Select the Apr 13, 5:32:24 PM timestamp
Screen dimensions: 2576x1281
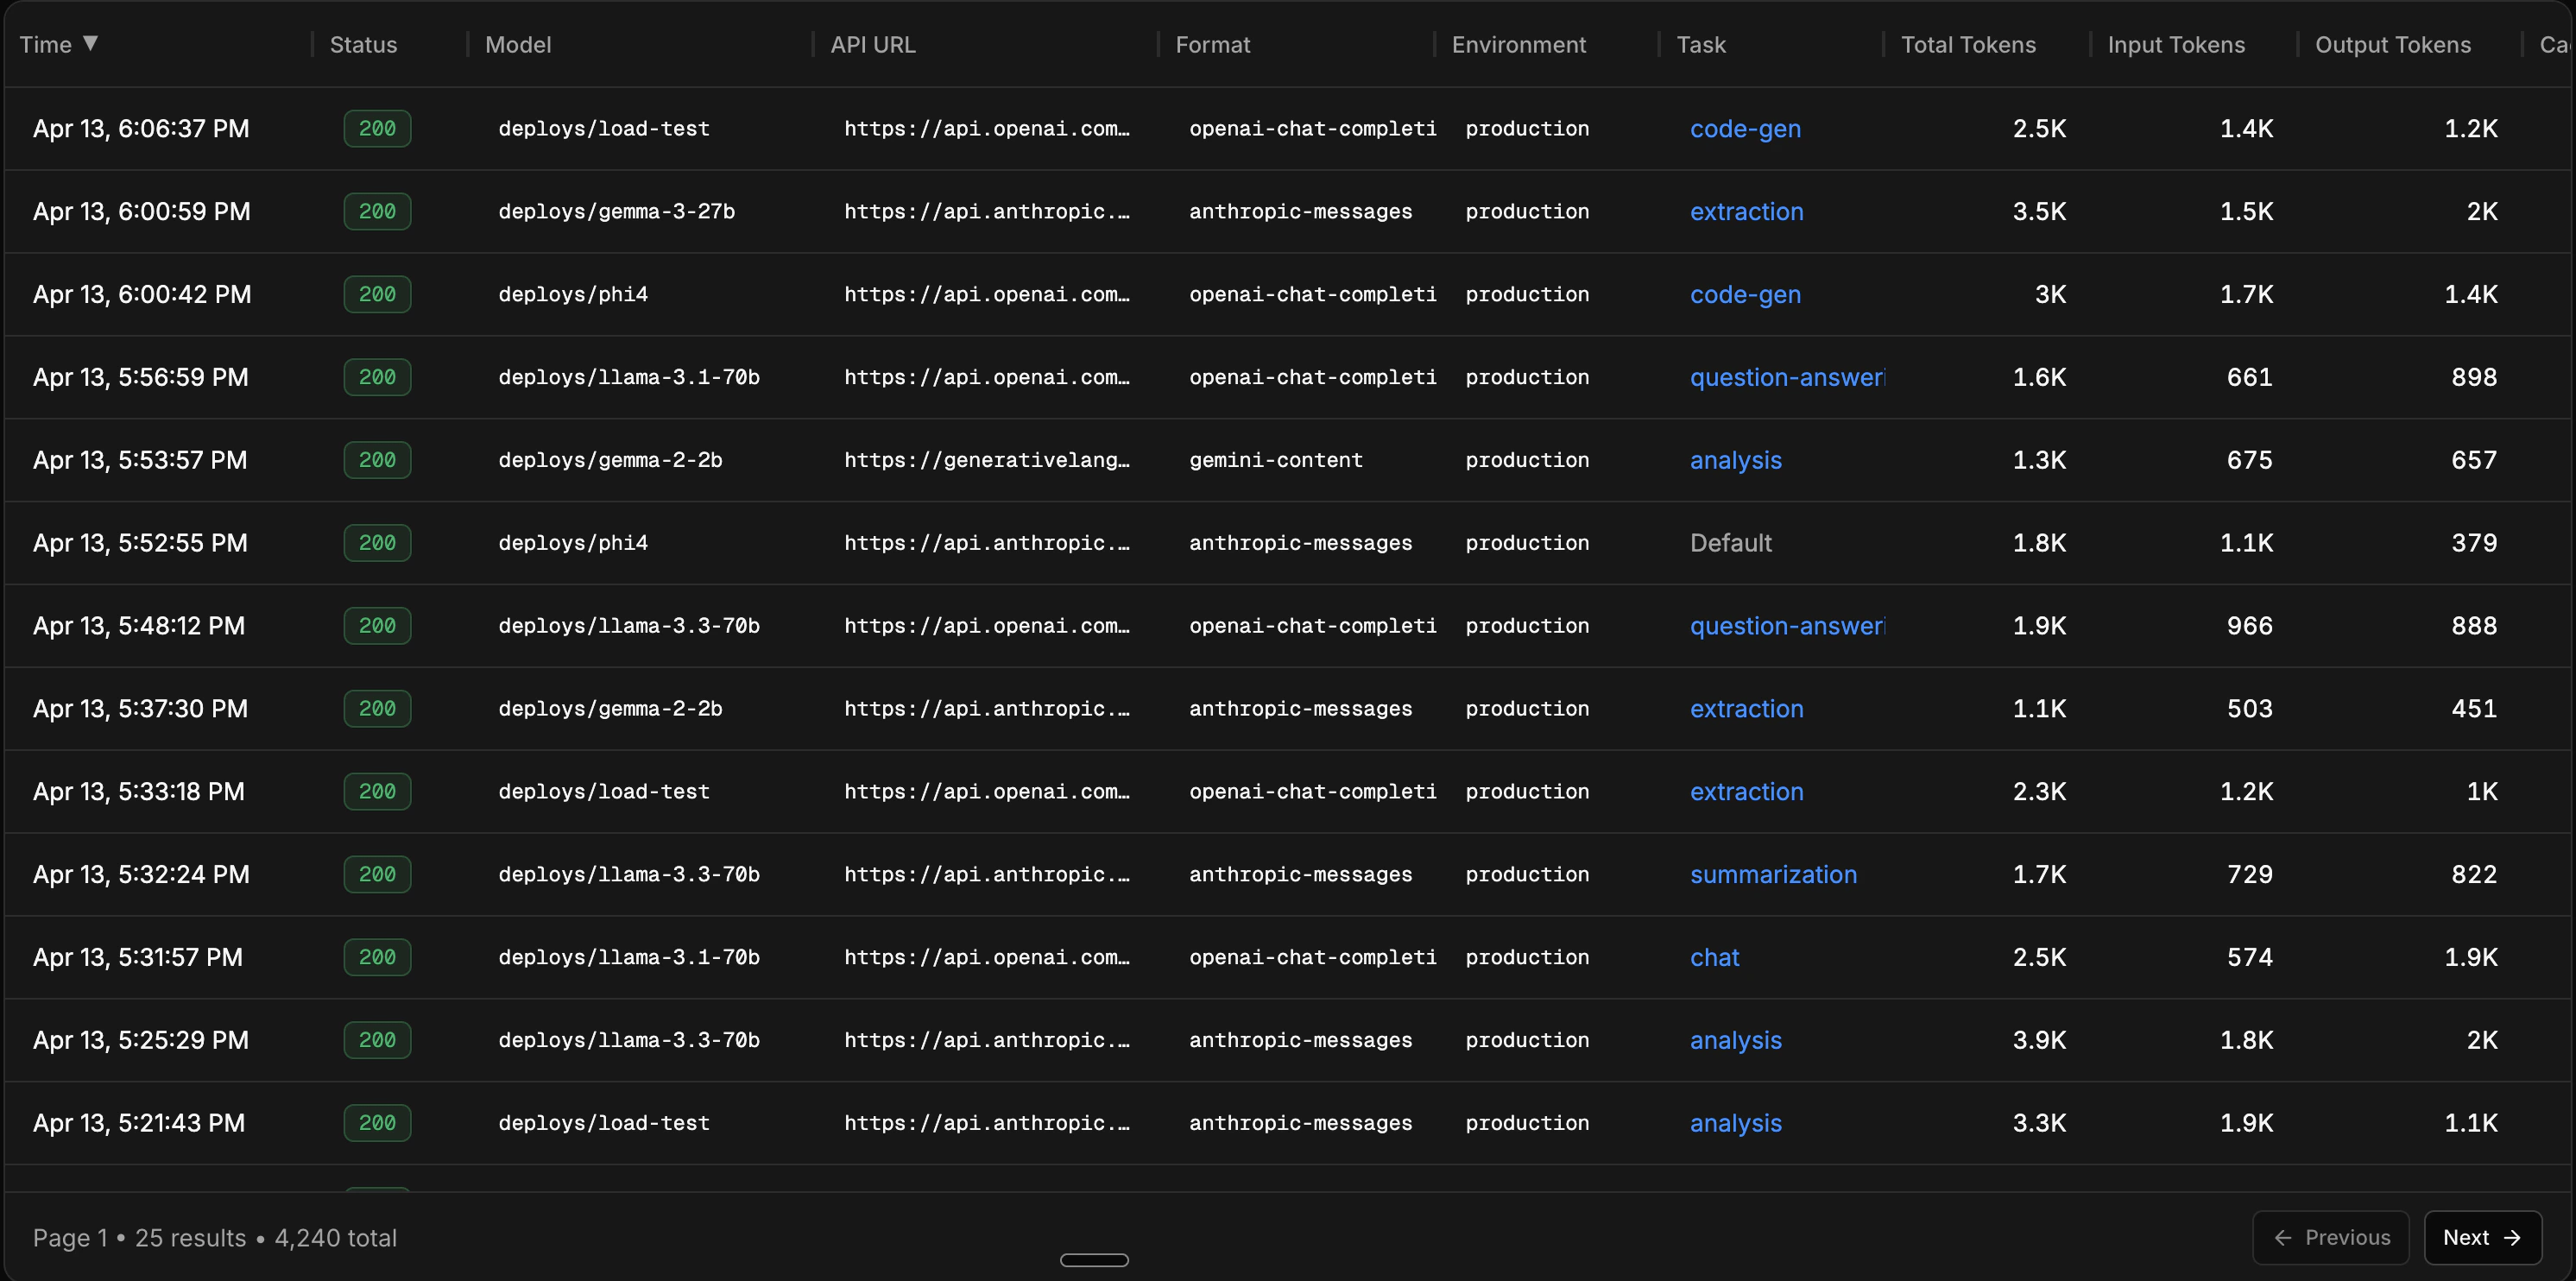pyautogui.click(x=141, y=875)
